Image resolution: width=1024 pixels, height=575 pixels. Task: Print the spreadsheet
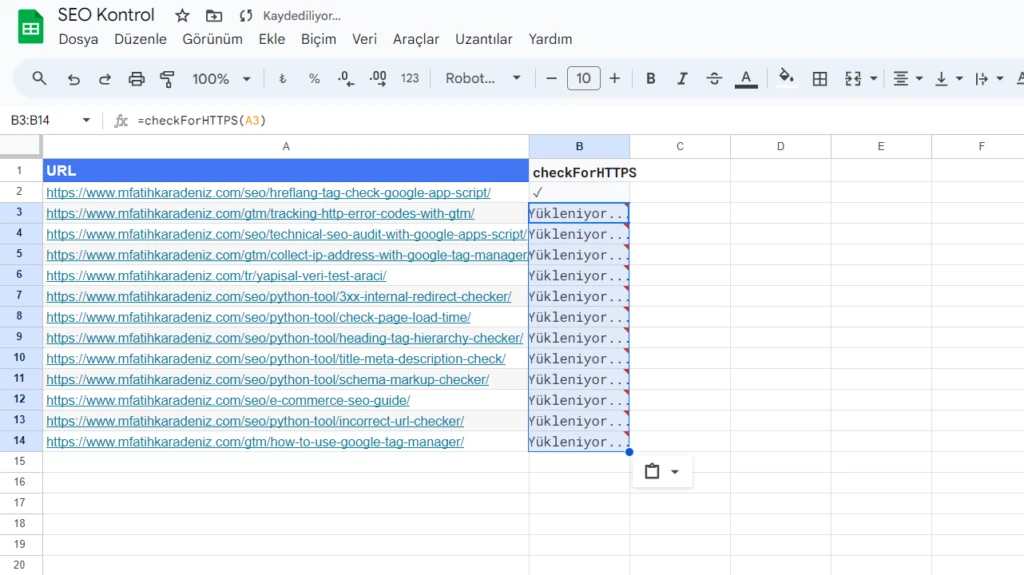pos(137,78)
